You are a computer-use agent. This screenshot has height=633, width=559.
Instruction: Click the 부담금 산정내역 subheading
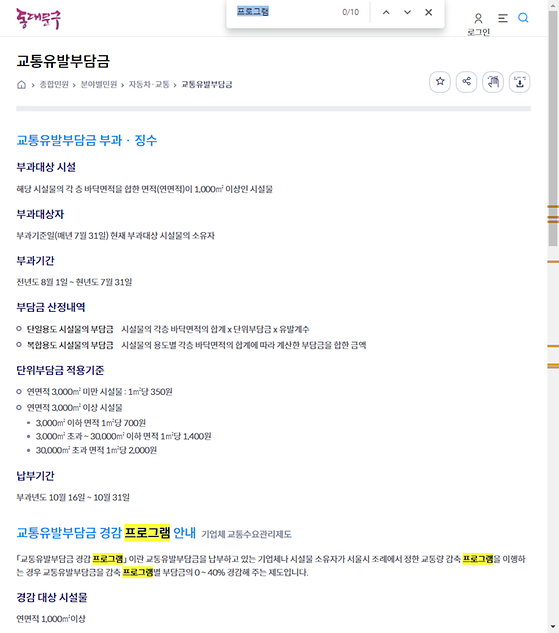[50, 308]
